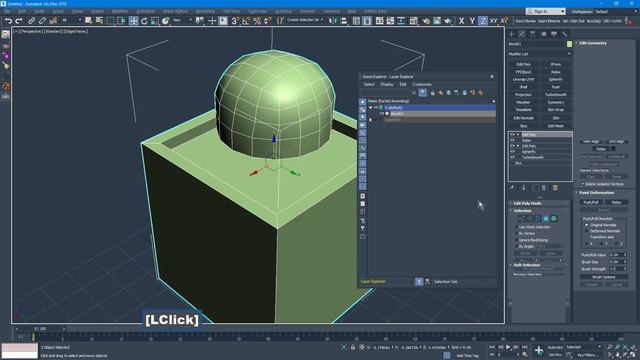Collapse the 0 (default) layer tree arrow
This screenshot has width=640, height=360.
coord(370,108)
